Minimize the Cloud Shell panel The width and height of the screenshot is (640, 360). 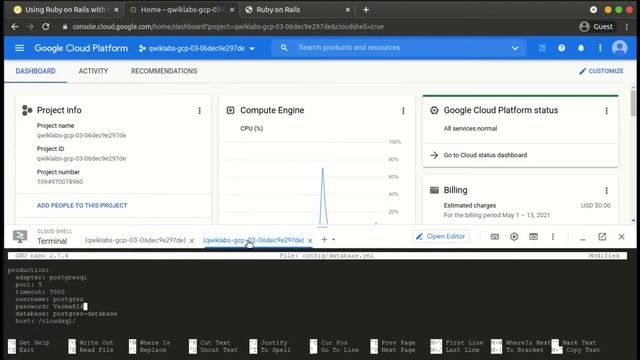point(582,238)
